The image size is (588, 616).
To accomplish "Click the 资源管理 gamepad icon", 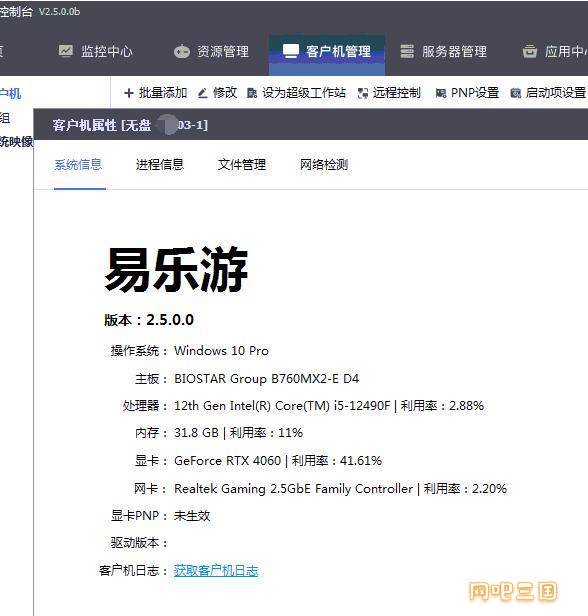I will point(181,52).
